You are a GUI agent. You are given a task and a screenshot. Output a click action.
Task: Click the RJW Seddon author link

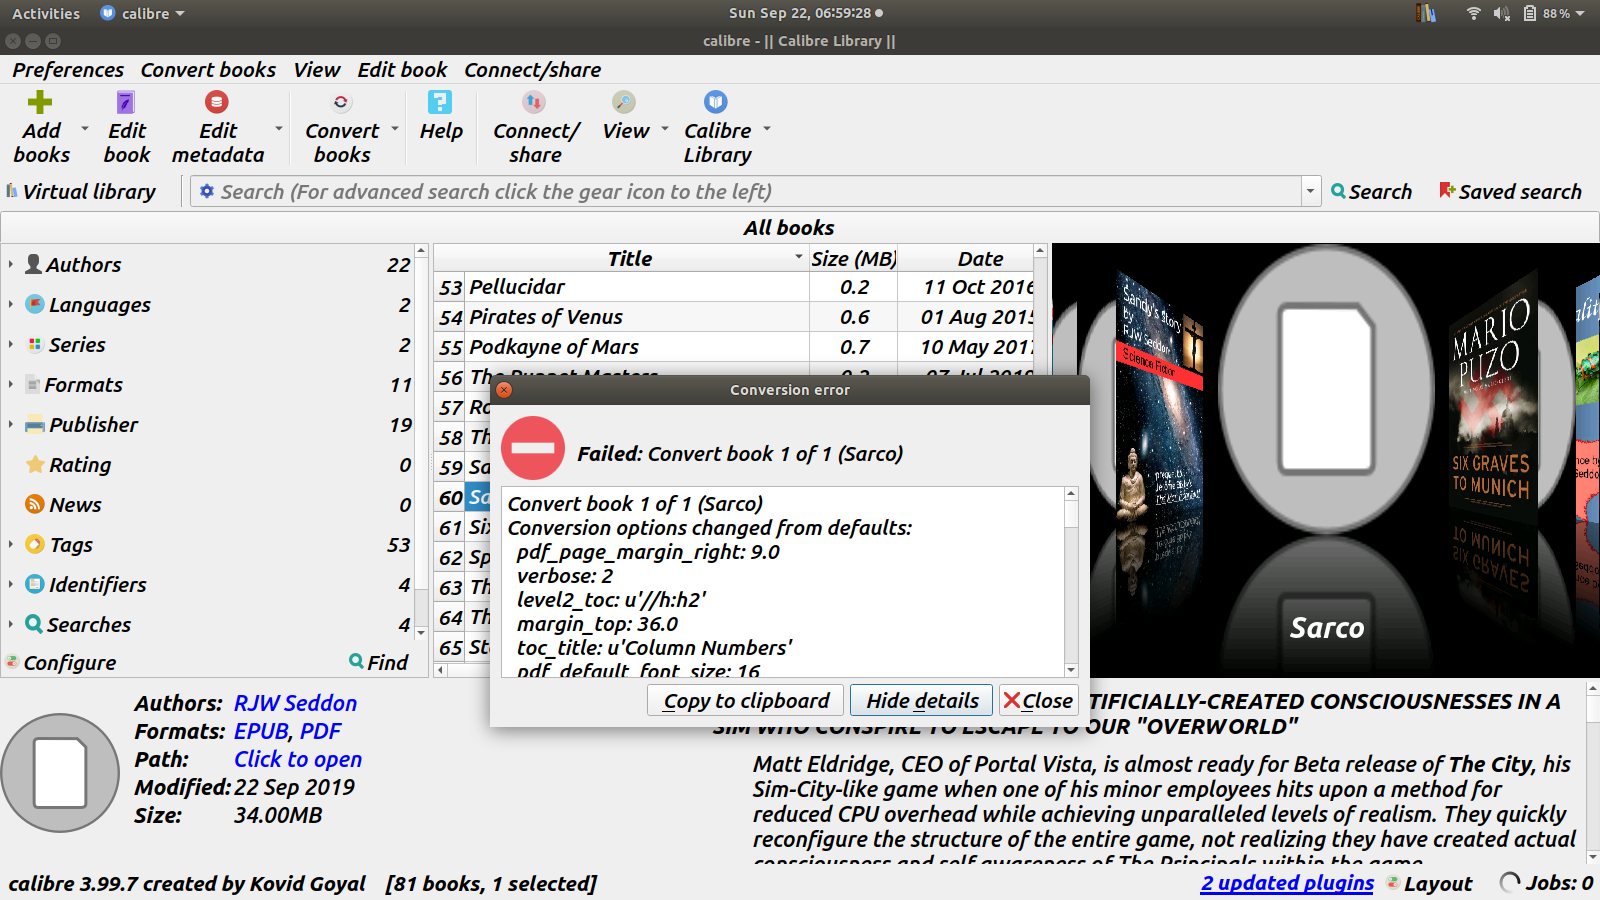coord(295,704)
